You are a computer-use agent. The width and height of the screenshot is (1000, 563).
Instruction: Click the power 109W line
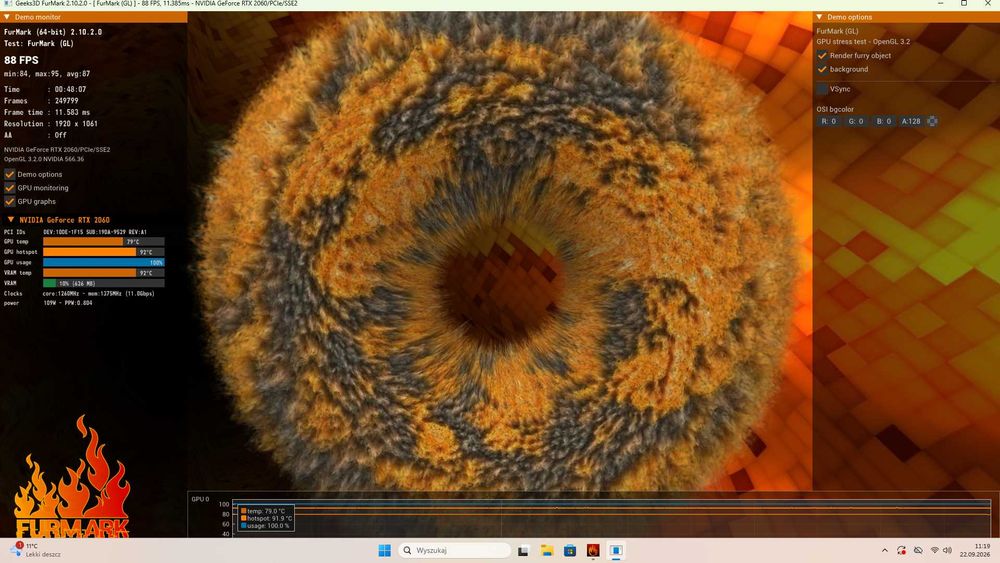coord(48,303)
